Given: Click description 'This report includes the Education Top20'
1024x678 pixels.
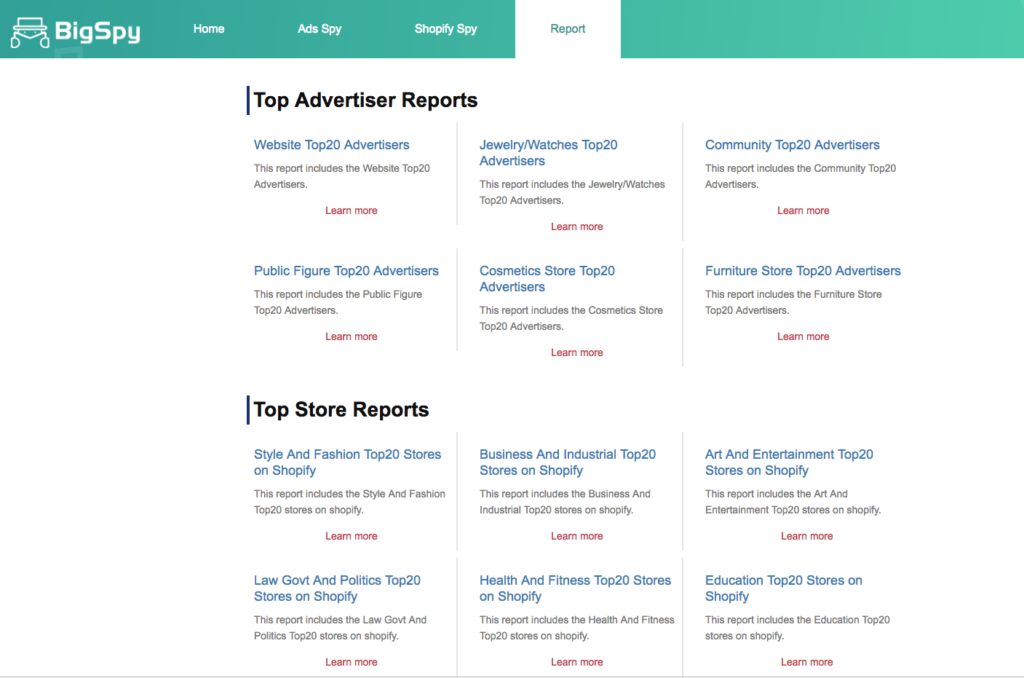Looking at the screenshot, I should pyautogui.click(x=797, y=628).
